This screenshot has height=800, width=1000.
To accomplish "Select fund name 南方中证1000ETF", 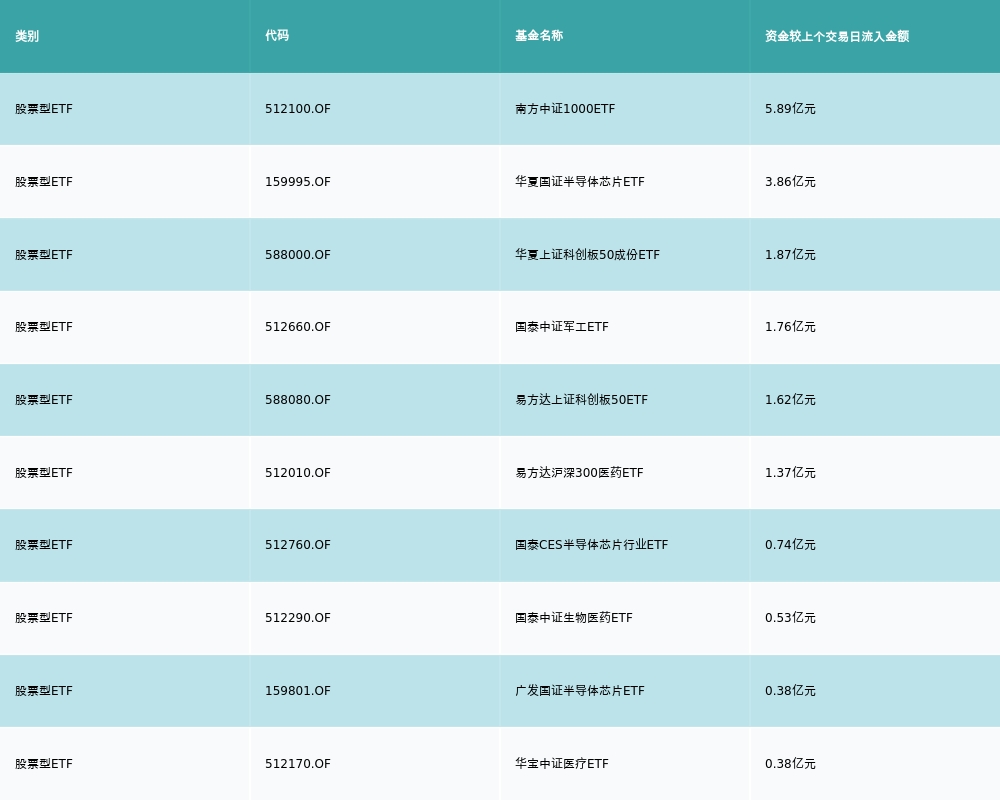I will (x=565, y=109).
